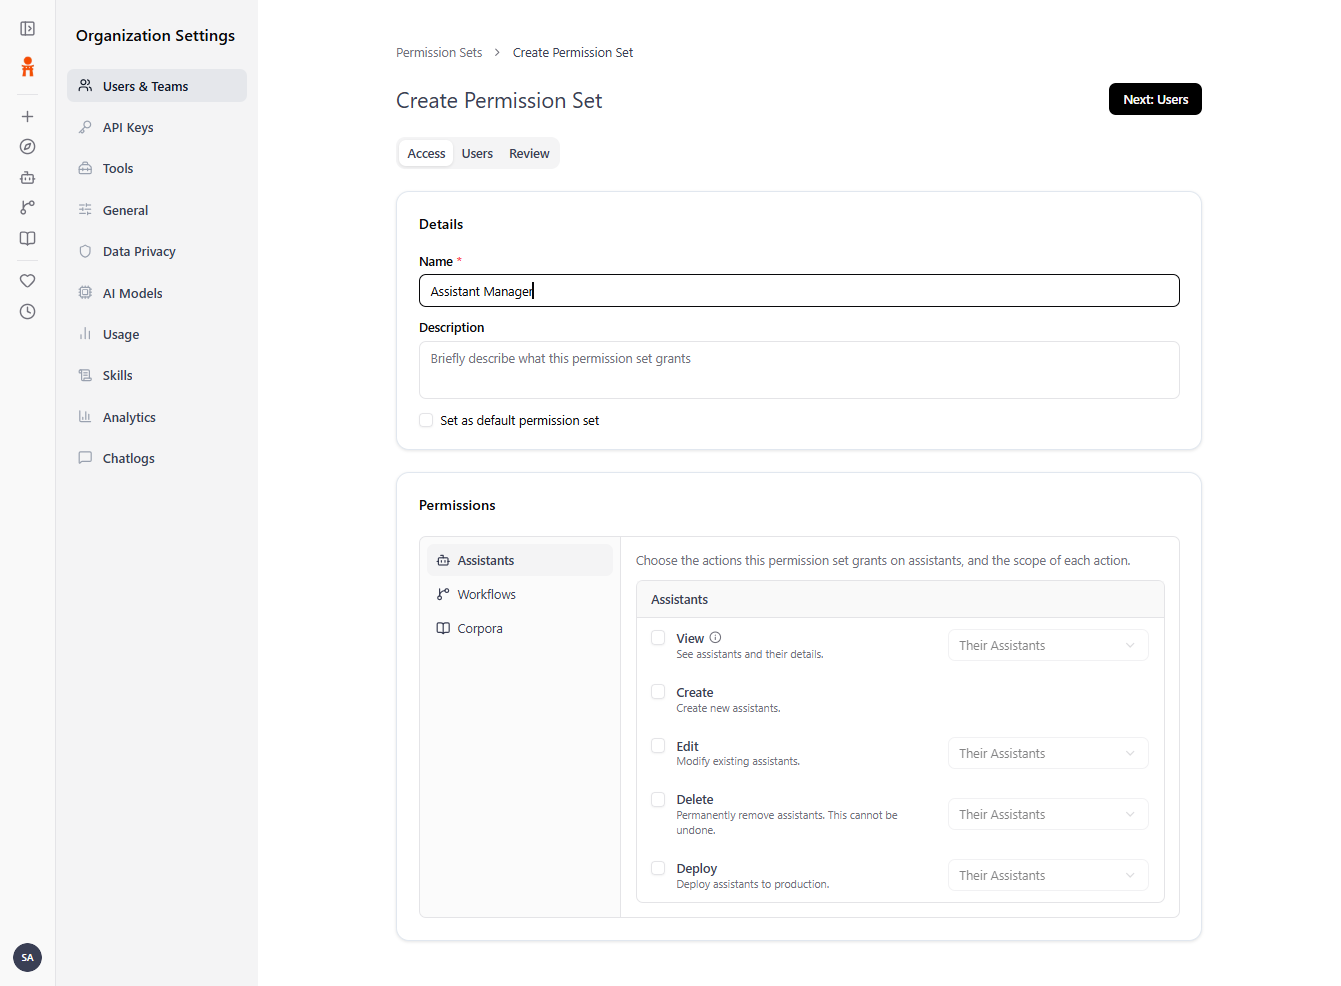Open the book corpora icon in left rail

pyautogui.click(x=28, y=238)
